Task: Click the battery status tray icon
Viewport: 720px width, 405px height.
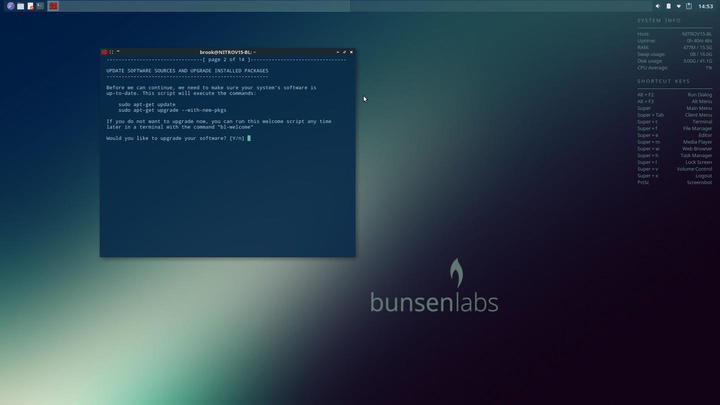Action: (669, 6)
